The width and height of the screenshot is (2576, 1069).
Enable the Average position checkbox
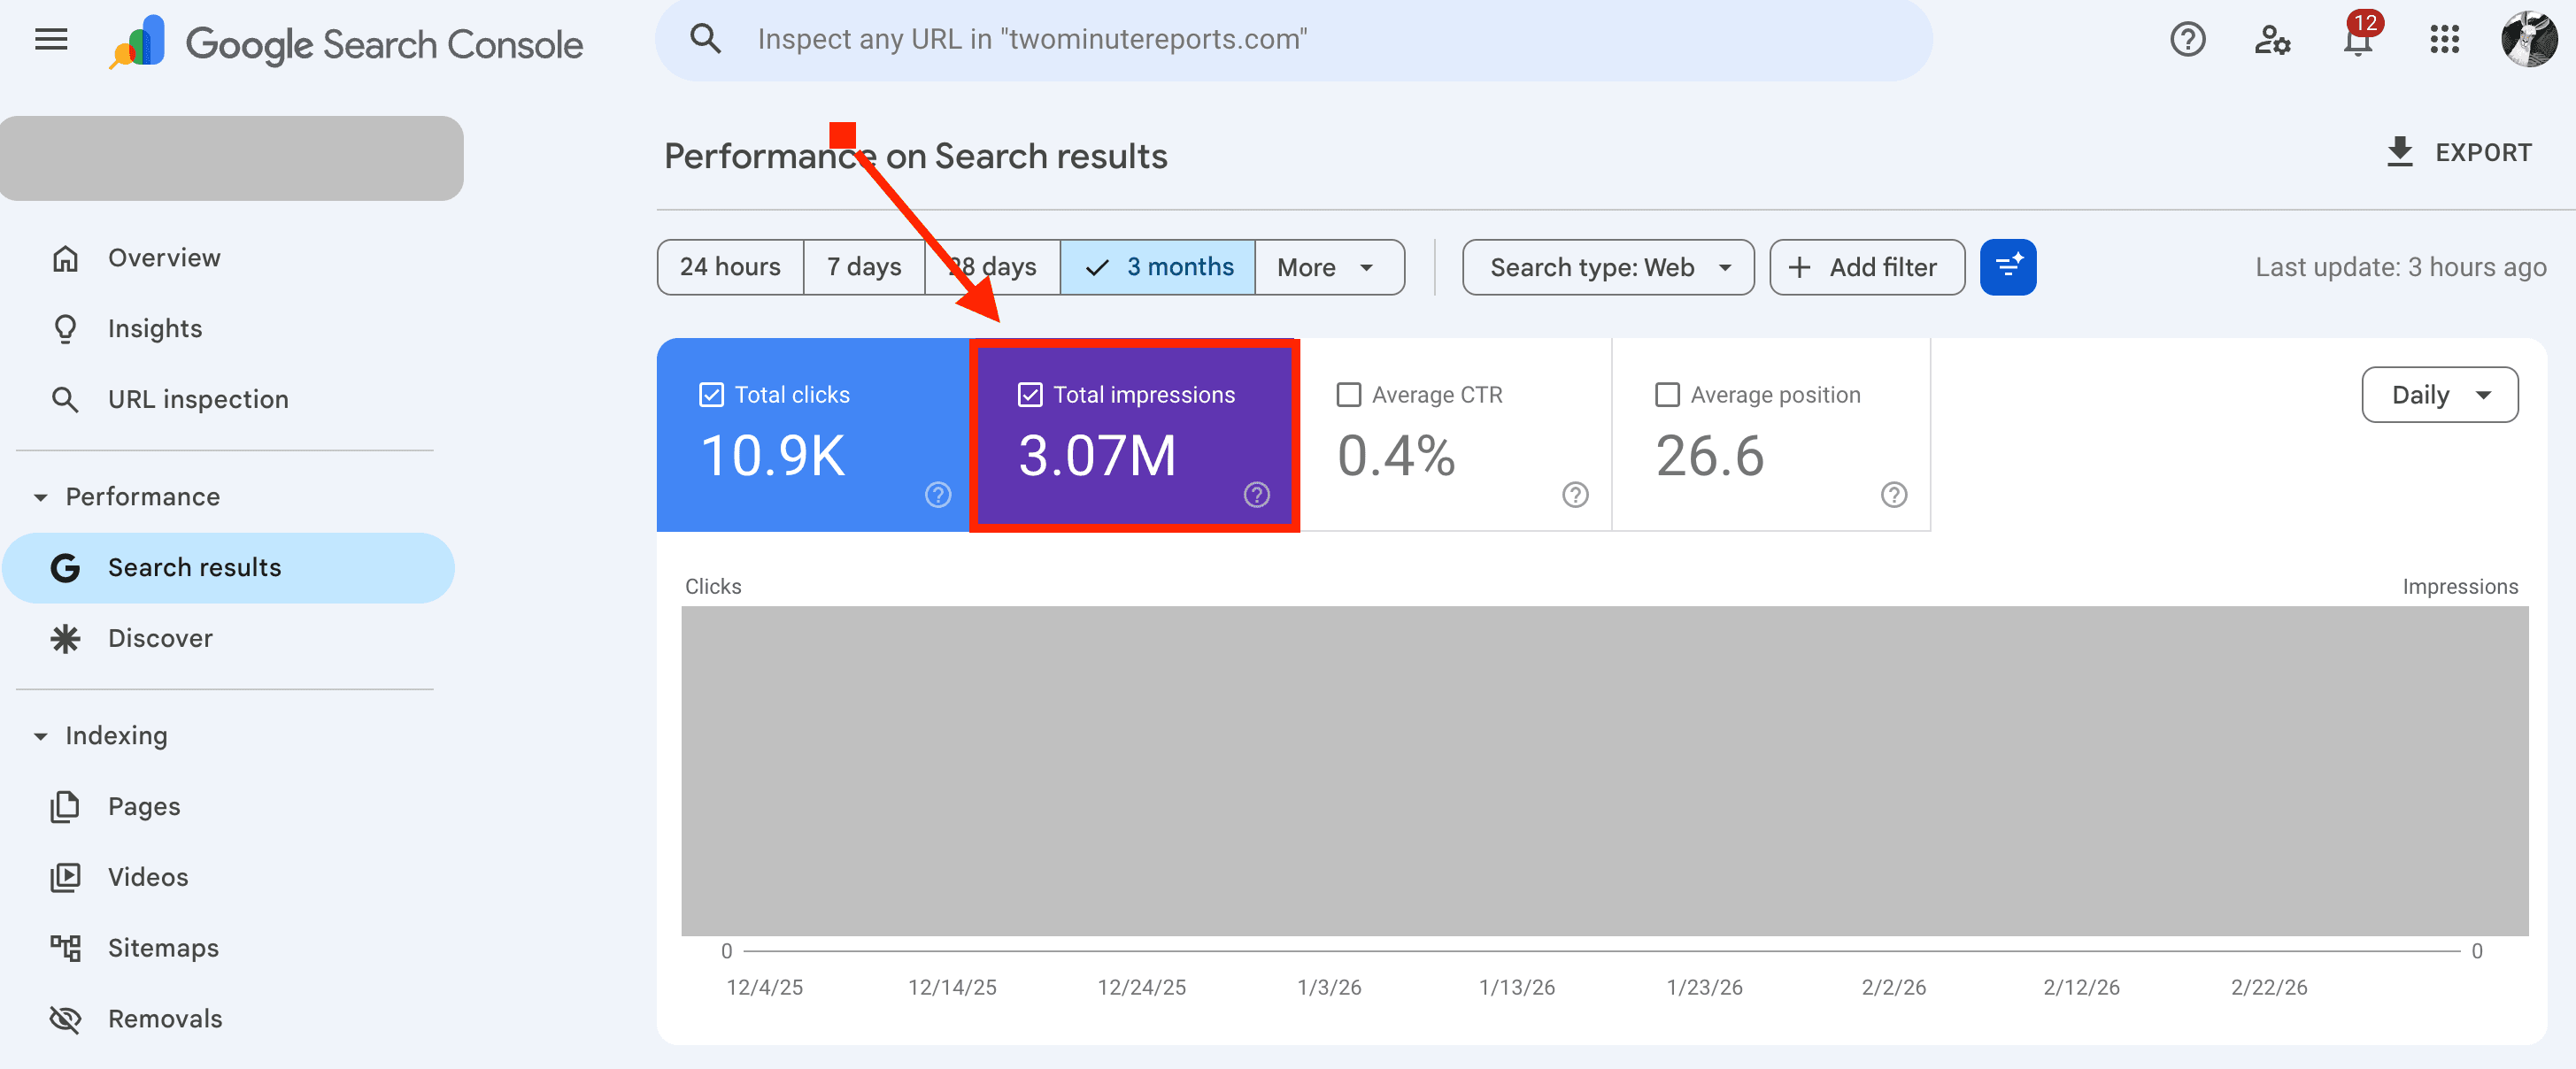click(1667, 395)
